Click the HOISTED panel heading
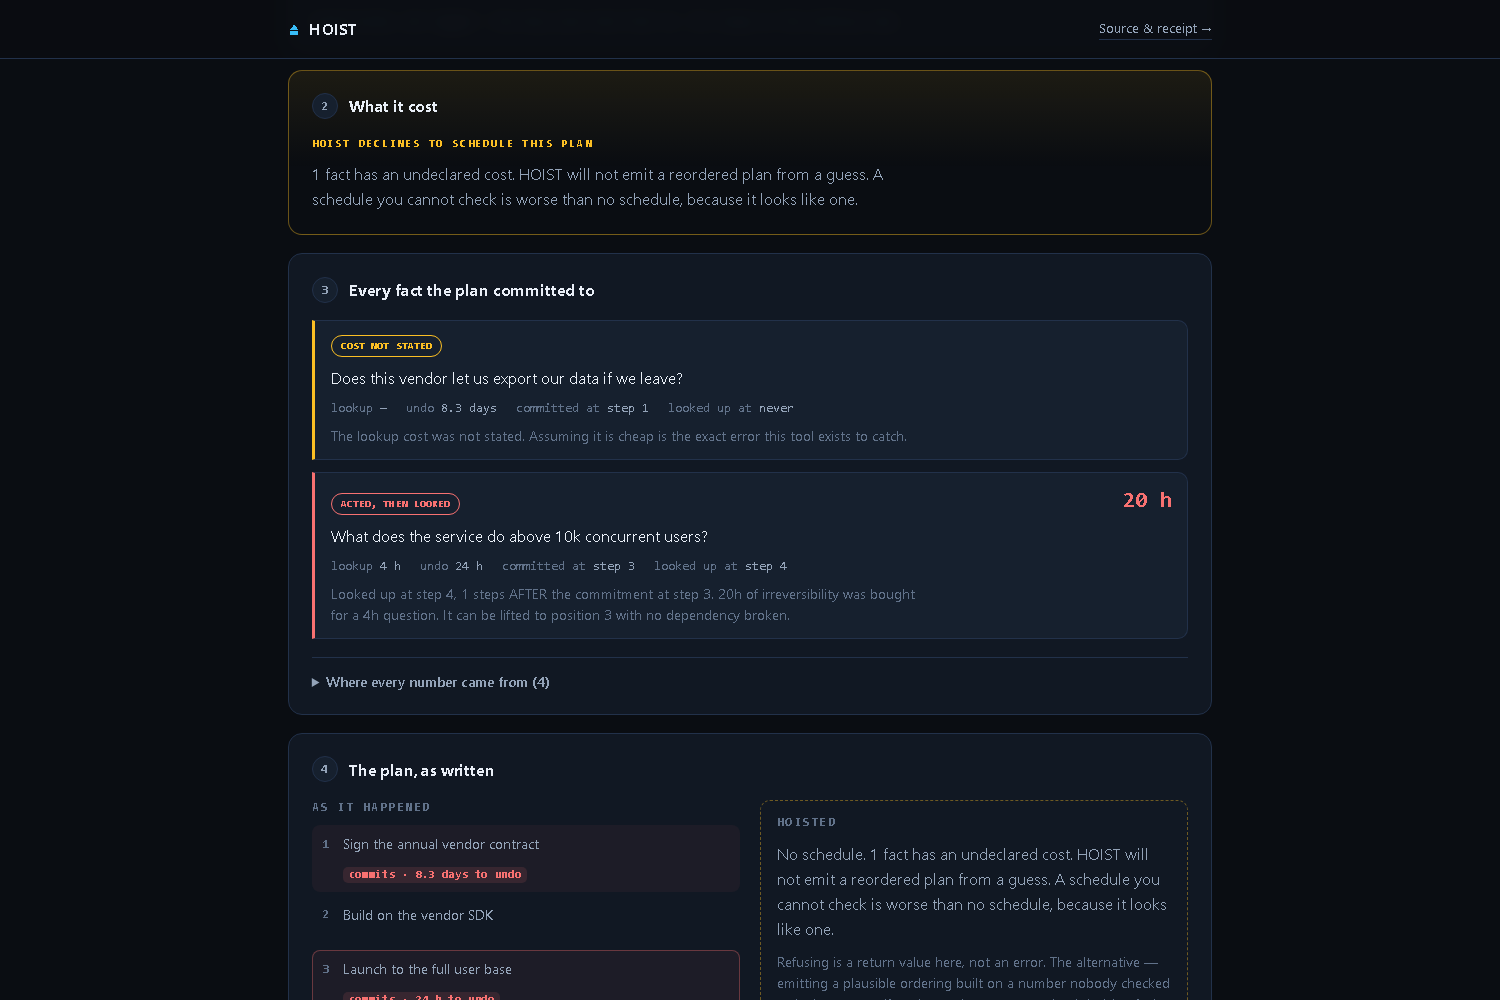The height and width of the screenshot is (1000, 1500). click(x=807, y=822)
